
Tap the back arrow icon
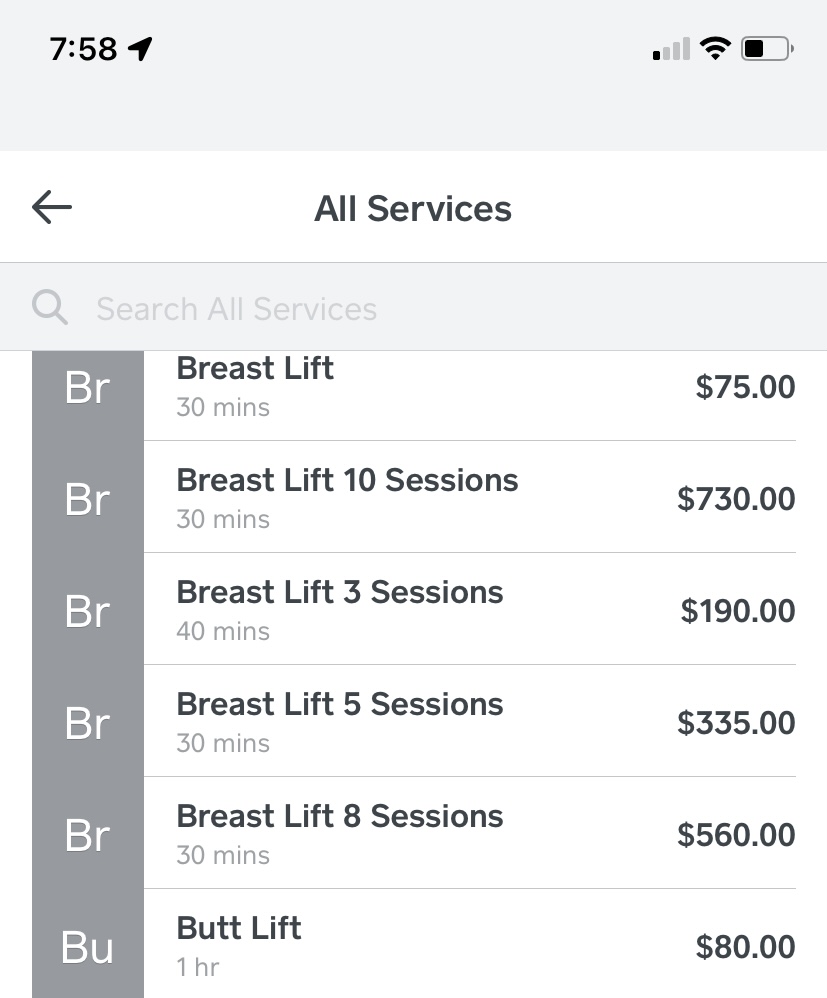pyautogui.click(x=52, y=207)
